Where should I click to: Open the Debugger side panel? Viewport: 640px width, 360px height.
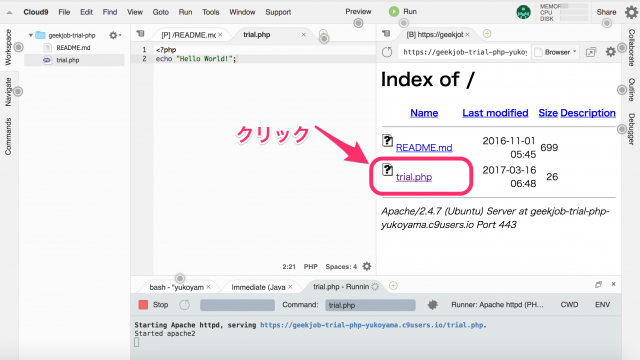point(631,129)
